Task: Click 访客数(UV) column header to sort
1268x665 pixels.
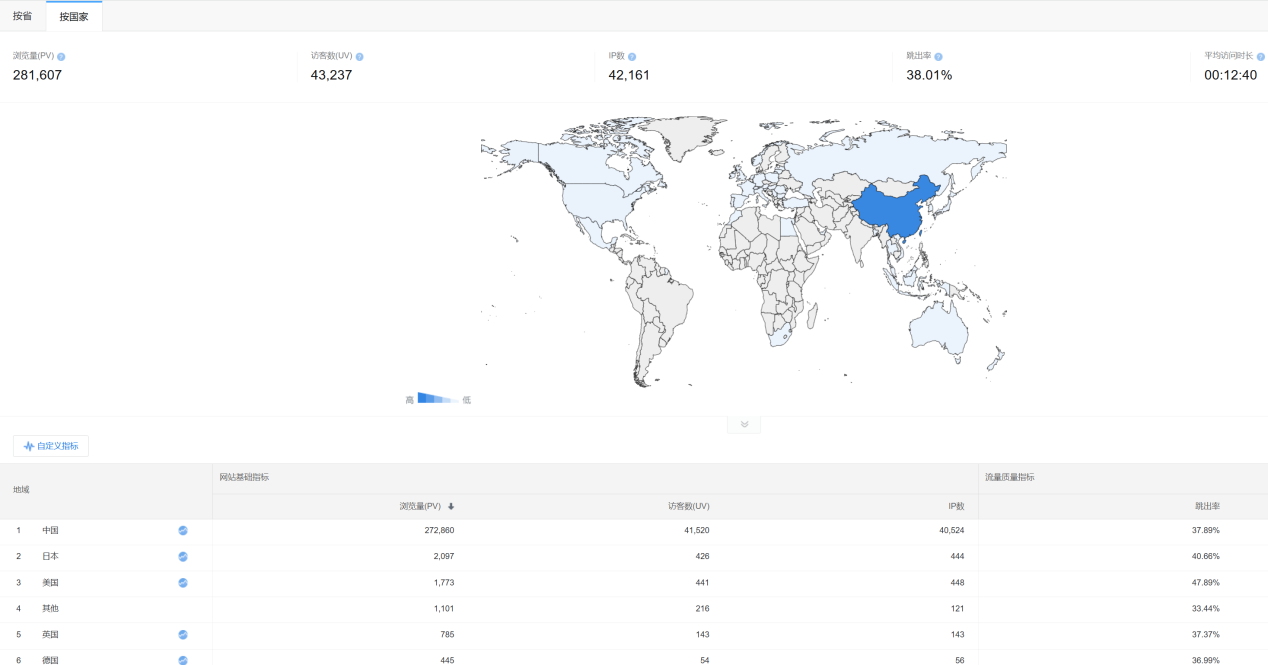Action: 688,507
